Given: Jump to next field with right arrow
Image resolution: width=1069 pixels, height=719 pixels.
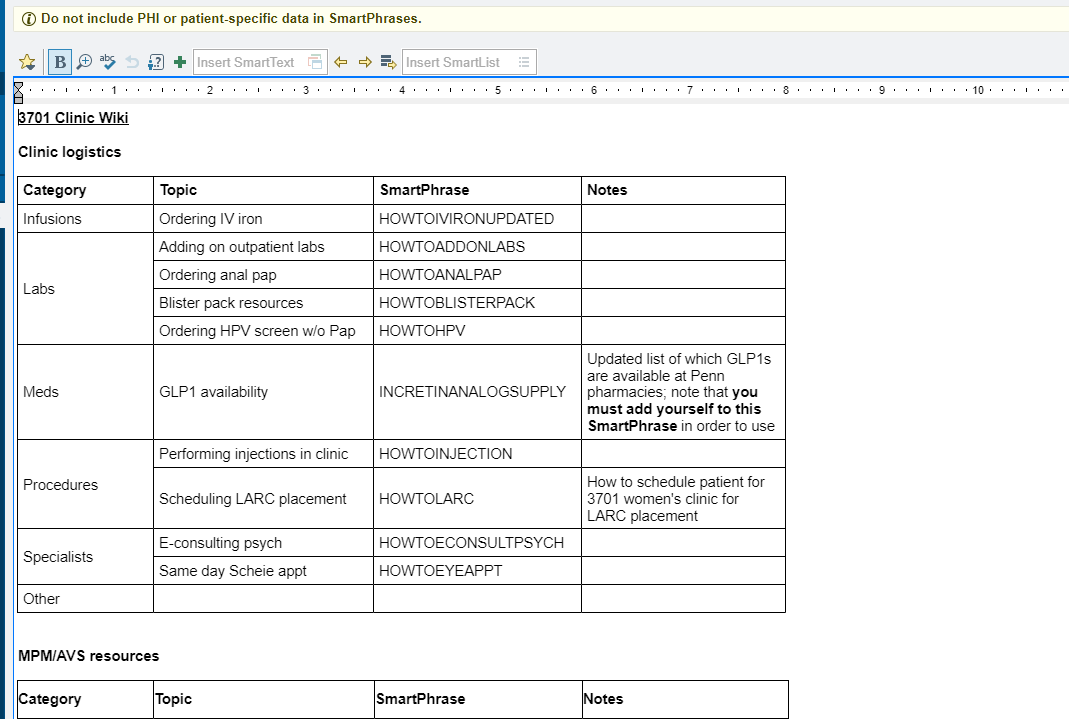Looking at the screenshot, I should (365, 62).
